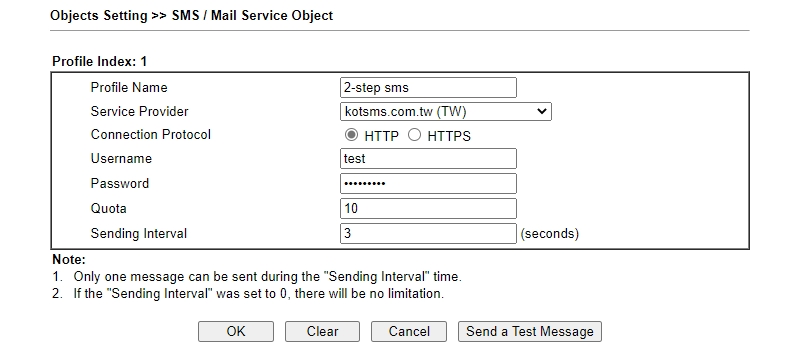This screenshot has width=800, height=360.
Task: Focus the Username field containing test
Action: [x=428, y=159]
